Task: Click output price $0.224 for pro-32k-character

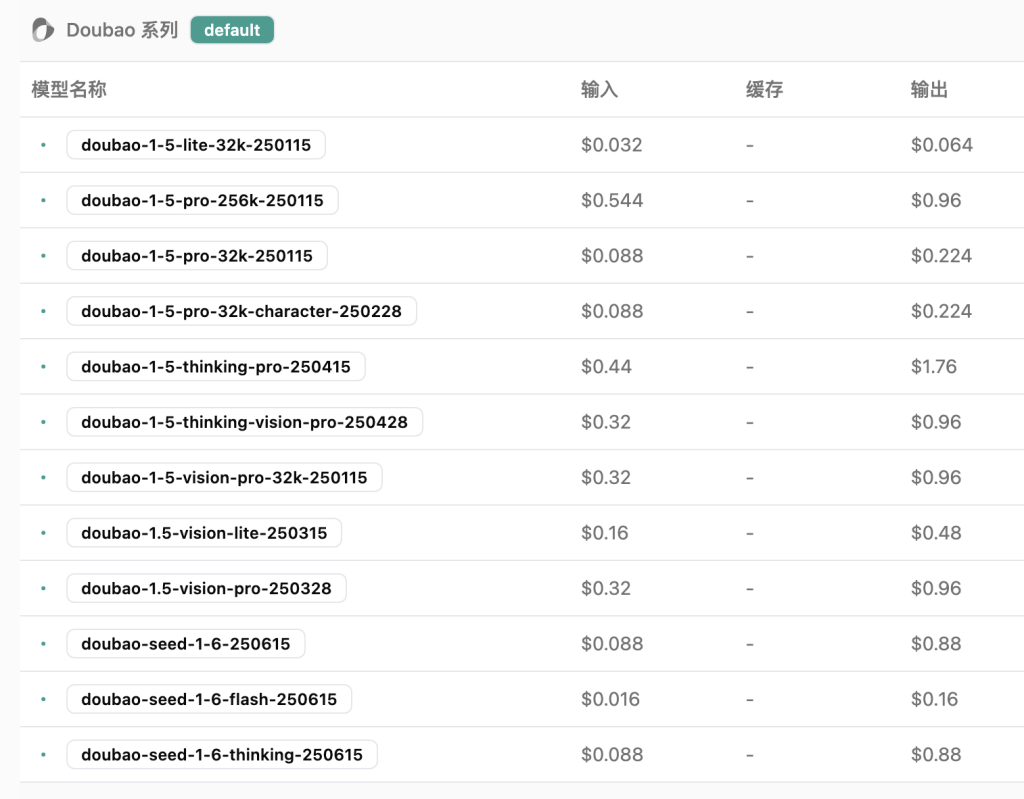Action: [x=941, y=312]
